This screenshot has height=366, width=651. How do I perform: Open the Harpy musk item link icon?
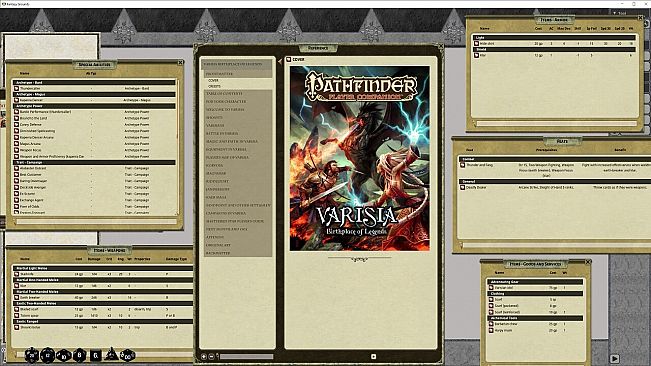pyautogui.click(x=491, y=331)
